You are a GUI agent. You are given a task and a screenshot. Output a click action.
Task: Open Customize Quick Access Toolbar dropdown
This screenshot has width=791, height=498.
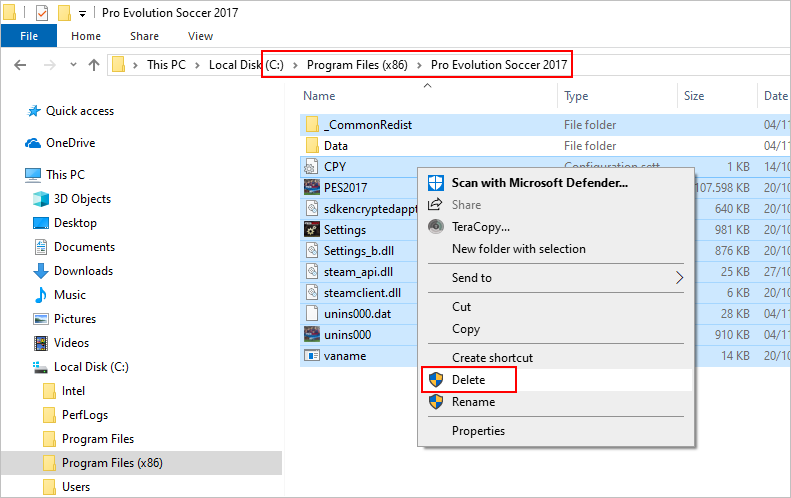pyautogui.click(x=82, y=14)
